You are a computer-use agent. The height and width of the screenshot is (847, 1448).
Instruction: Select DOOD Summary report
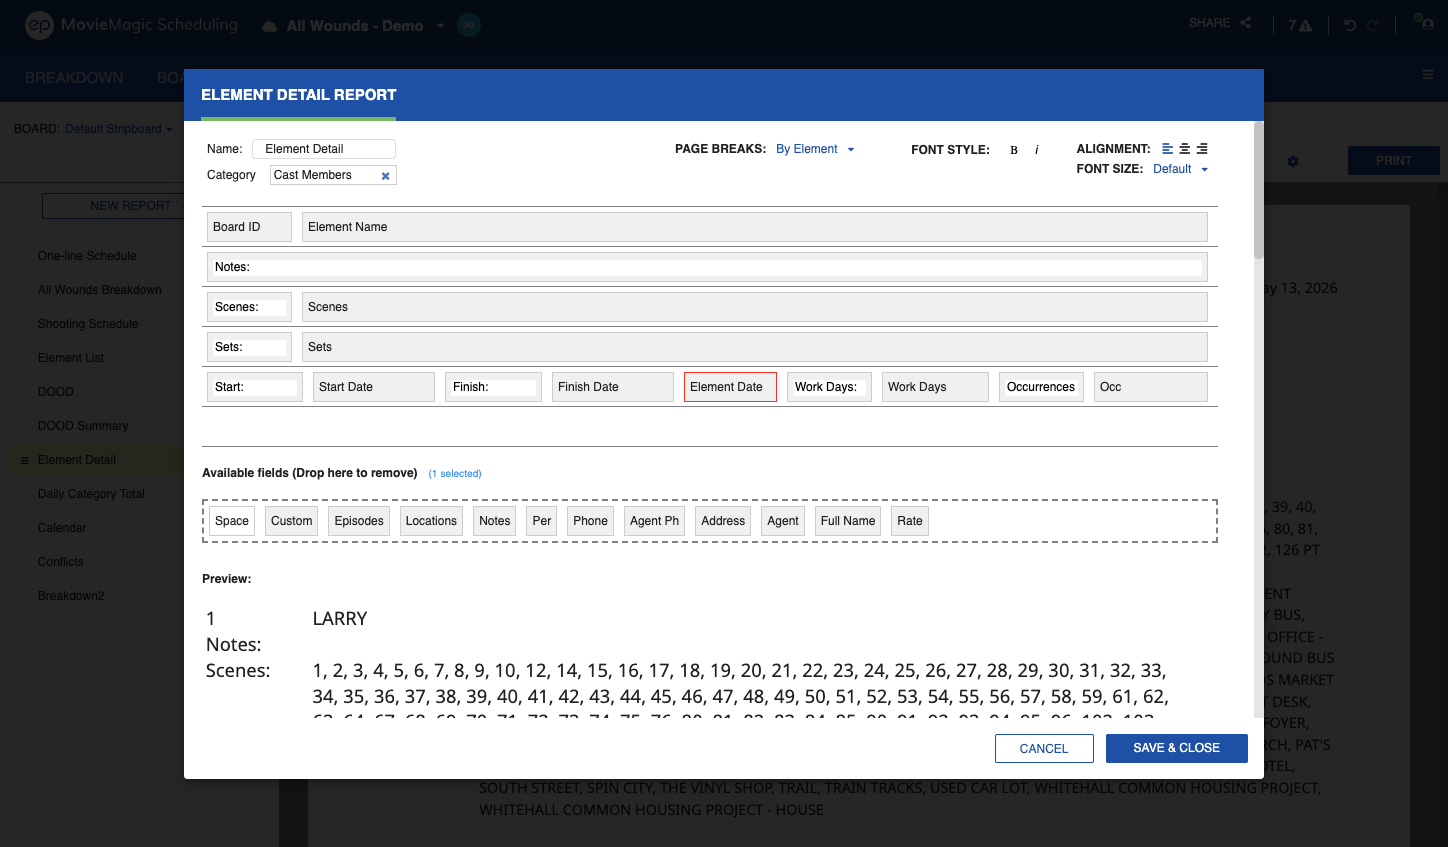pos(83,426)
